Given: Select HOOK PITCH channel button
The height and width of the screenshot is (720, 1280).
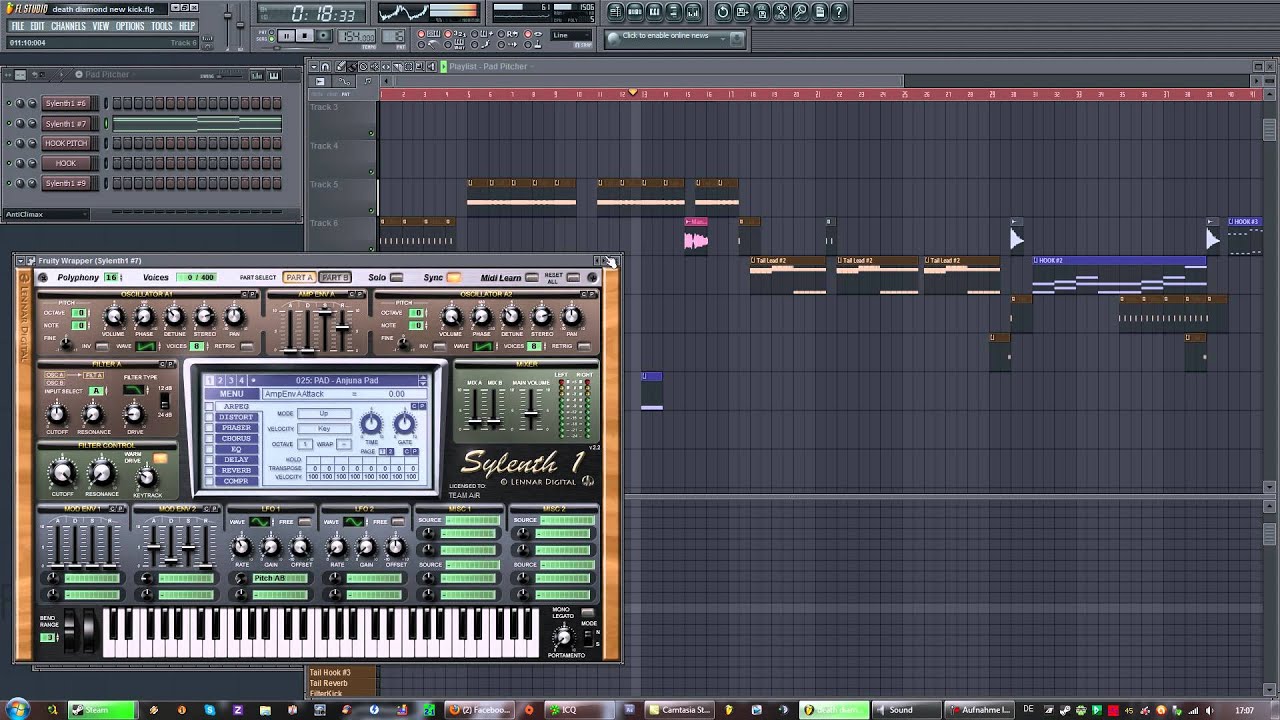Looking at the screenshot, I should tap(66, 143).
